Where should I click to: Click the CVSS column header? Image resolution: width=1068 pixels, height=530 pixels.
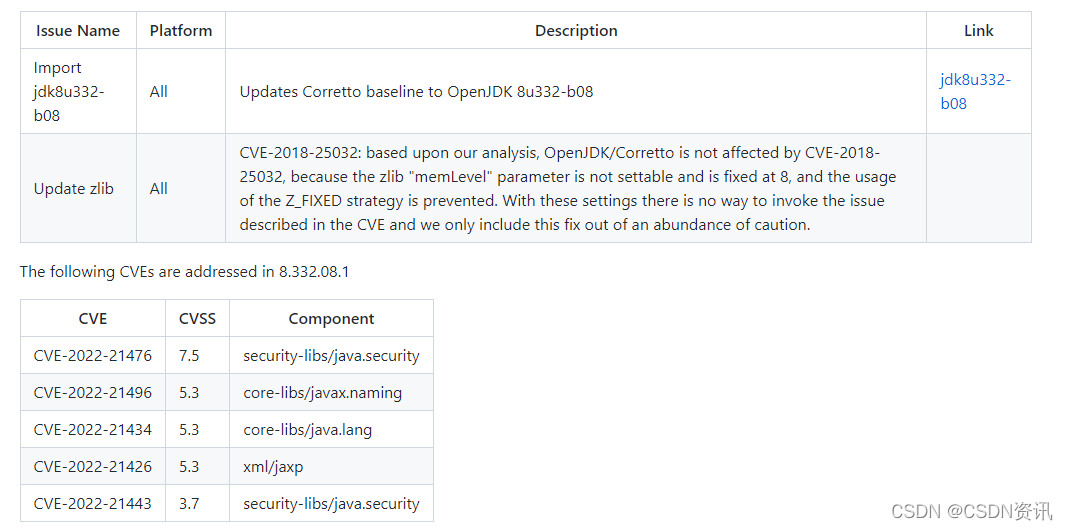[197, 319]
